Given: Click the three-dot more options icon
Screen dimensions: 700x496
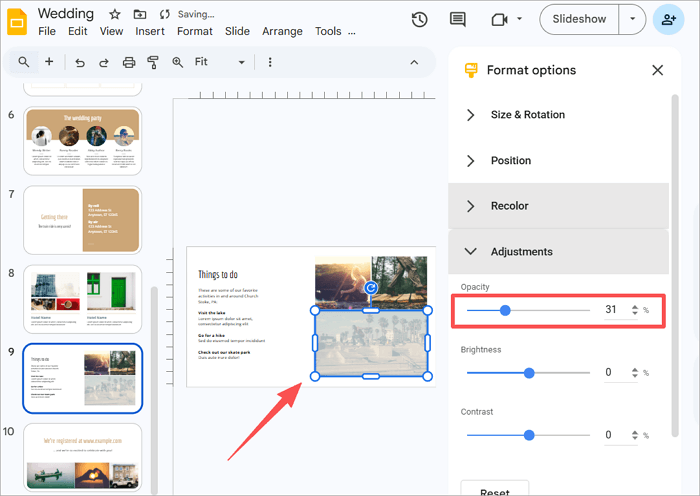Looking at the screenshot, I should point(270,63).
